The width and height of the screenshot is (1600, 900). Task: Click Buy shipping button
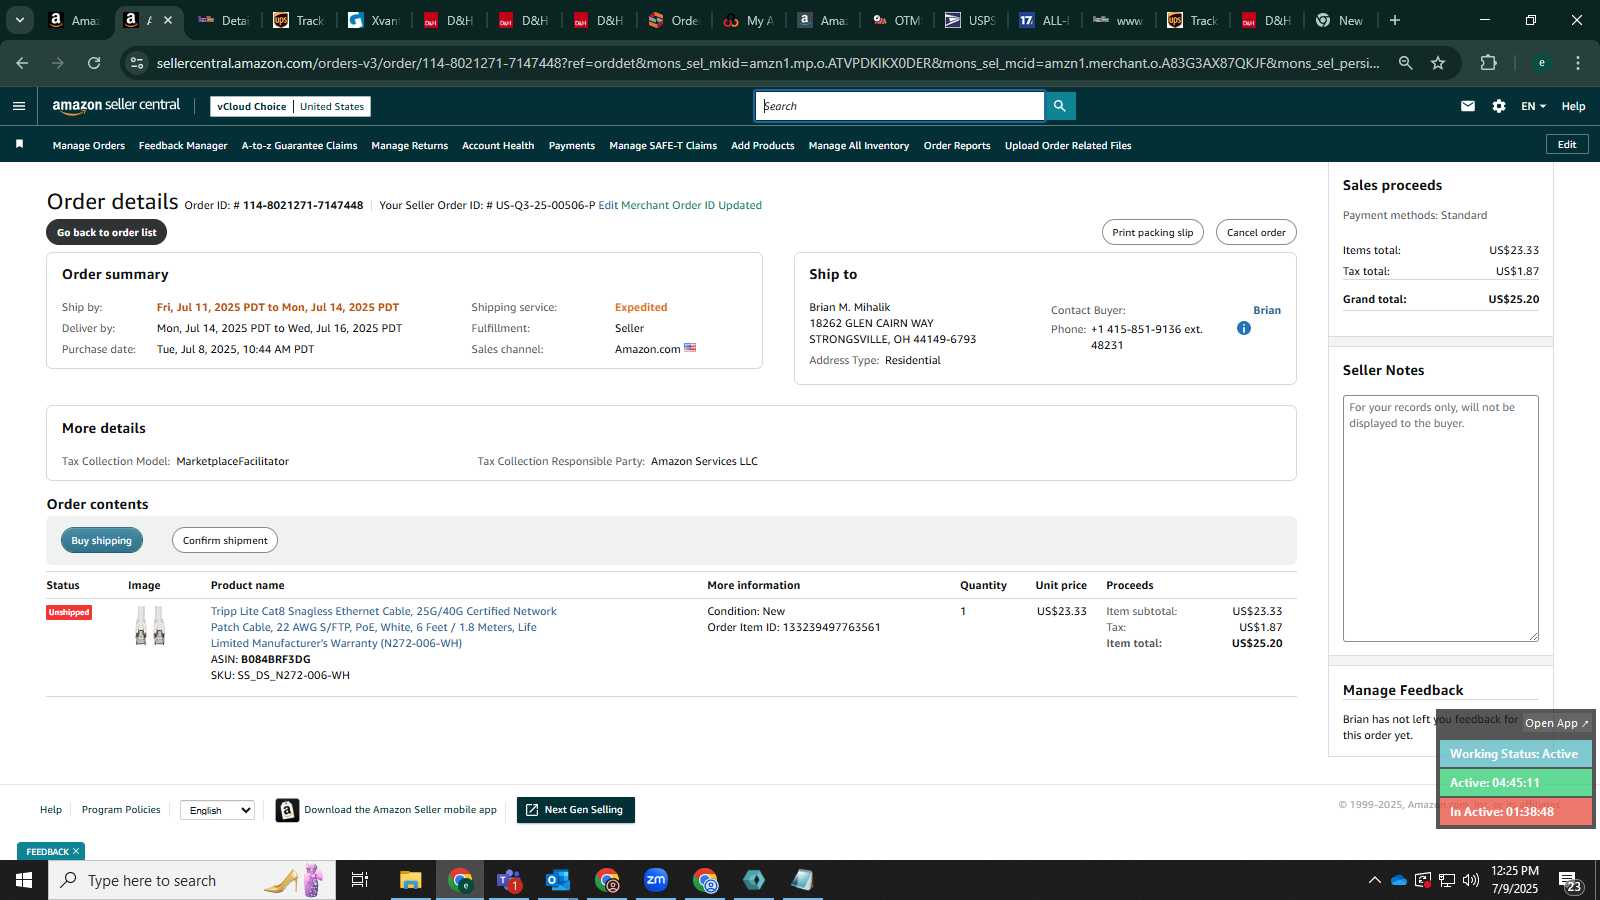(101, 540)
